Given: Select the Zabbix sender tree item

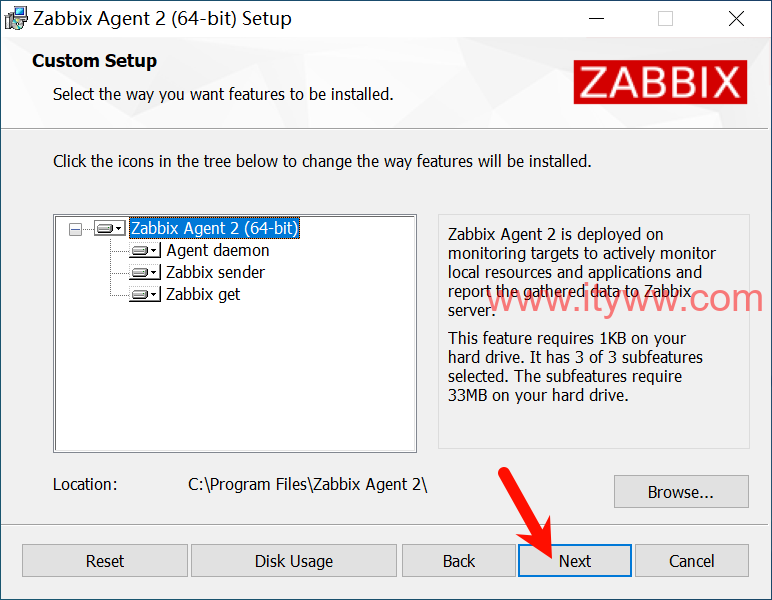Looking at the screenshot, I should click(215, 272).
